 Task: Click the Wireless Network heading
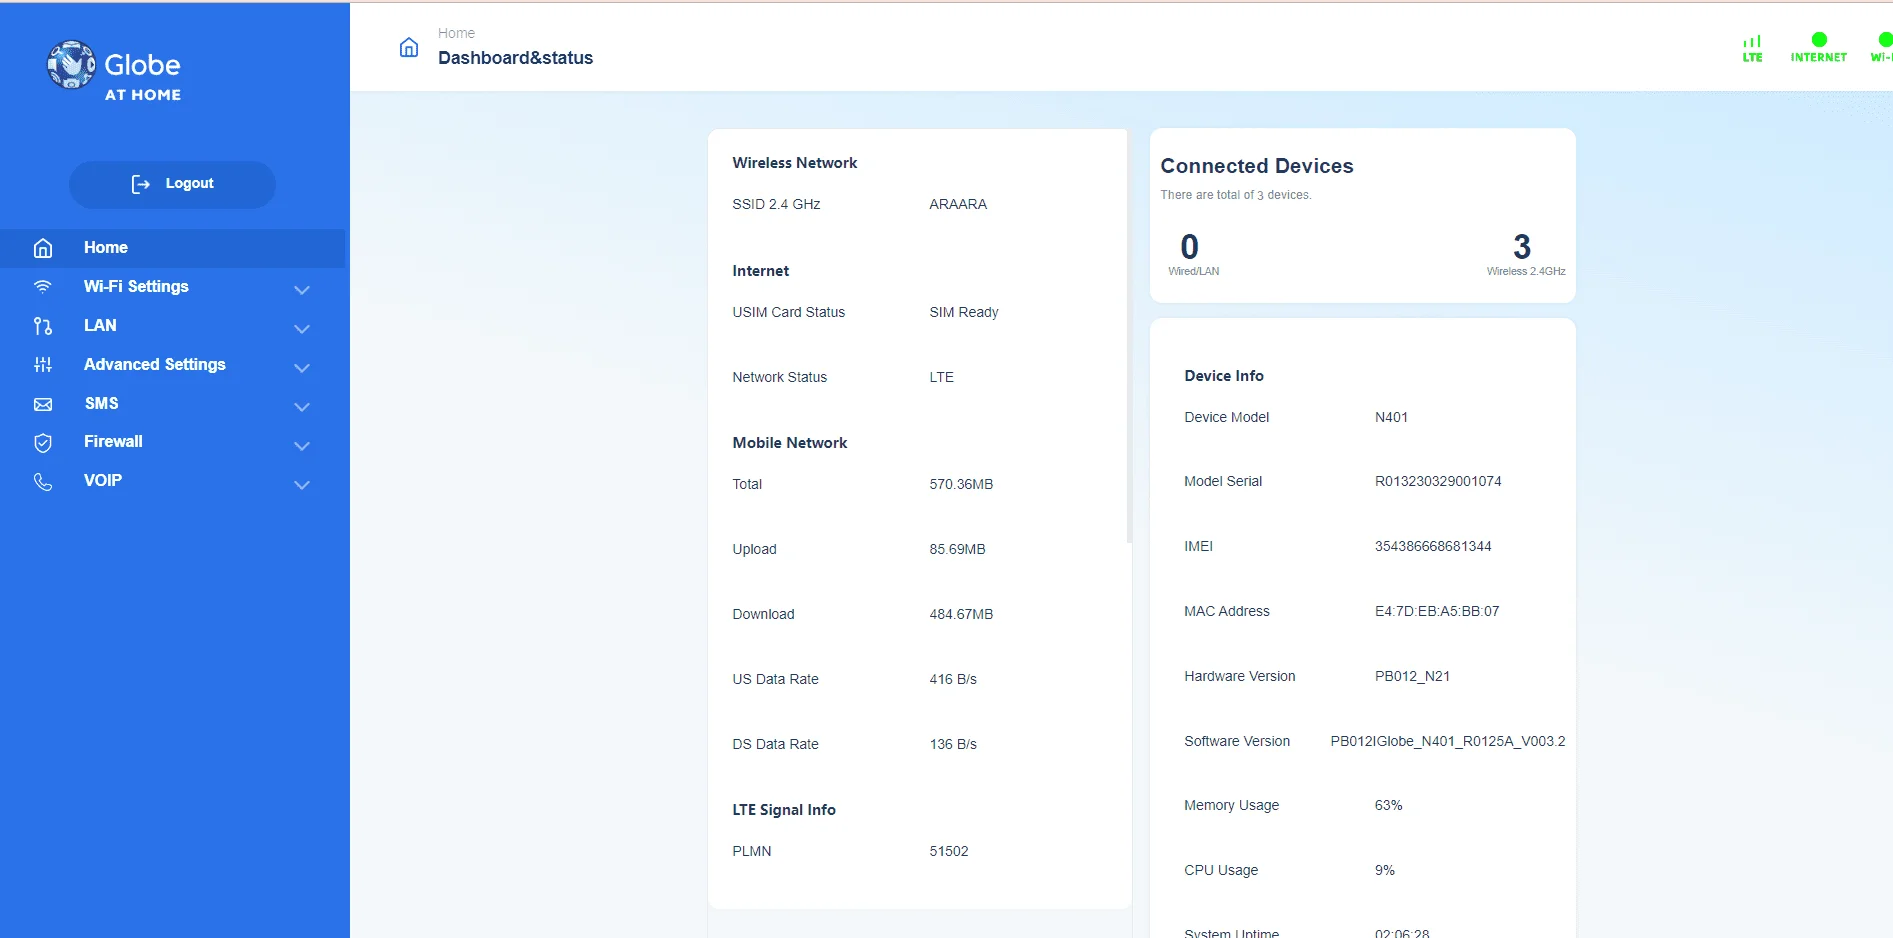pos(794,163)
